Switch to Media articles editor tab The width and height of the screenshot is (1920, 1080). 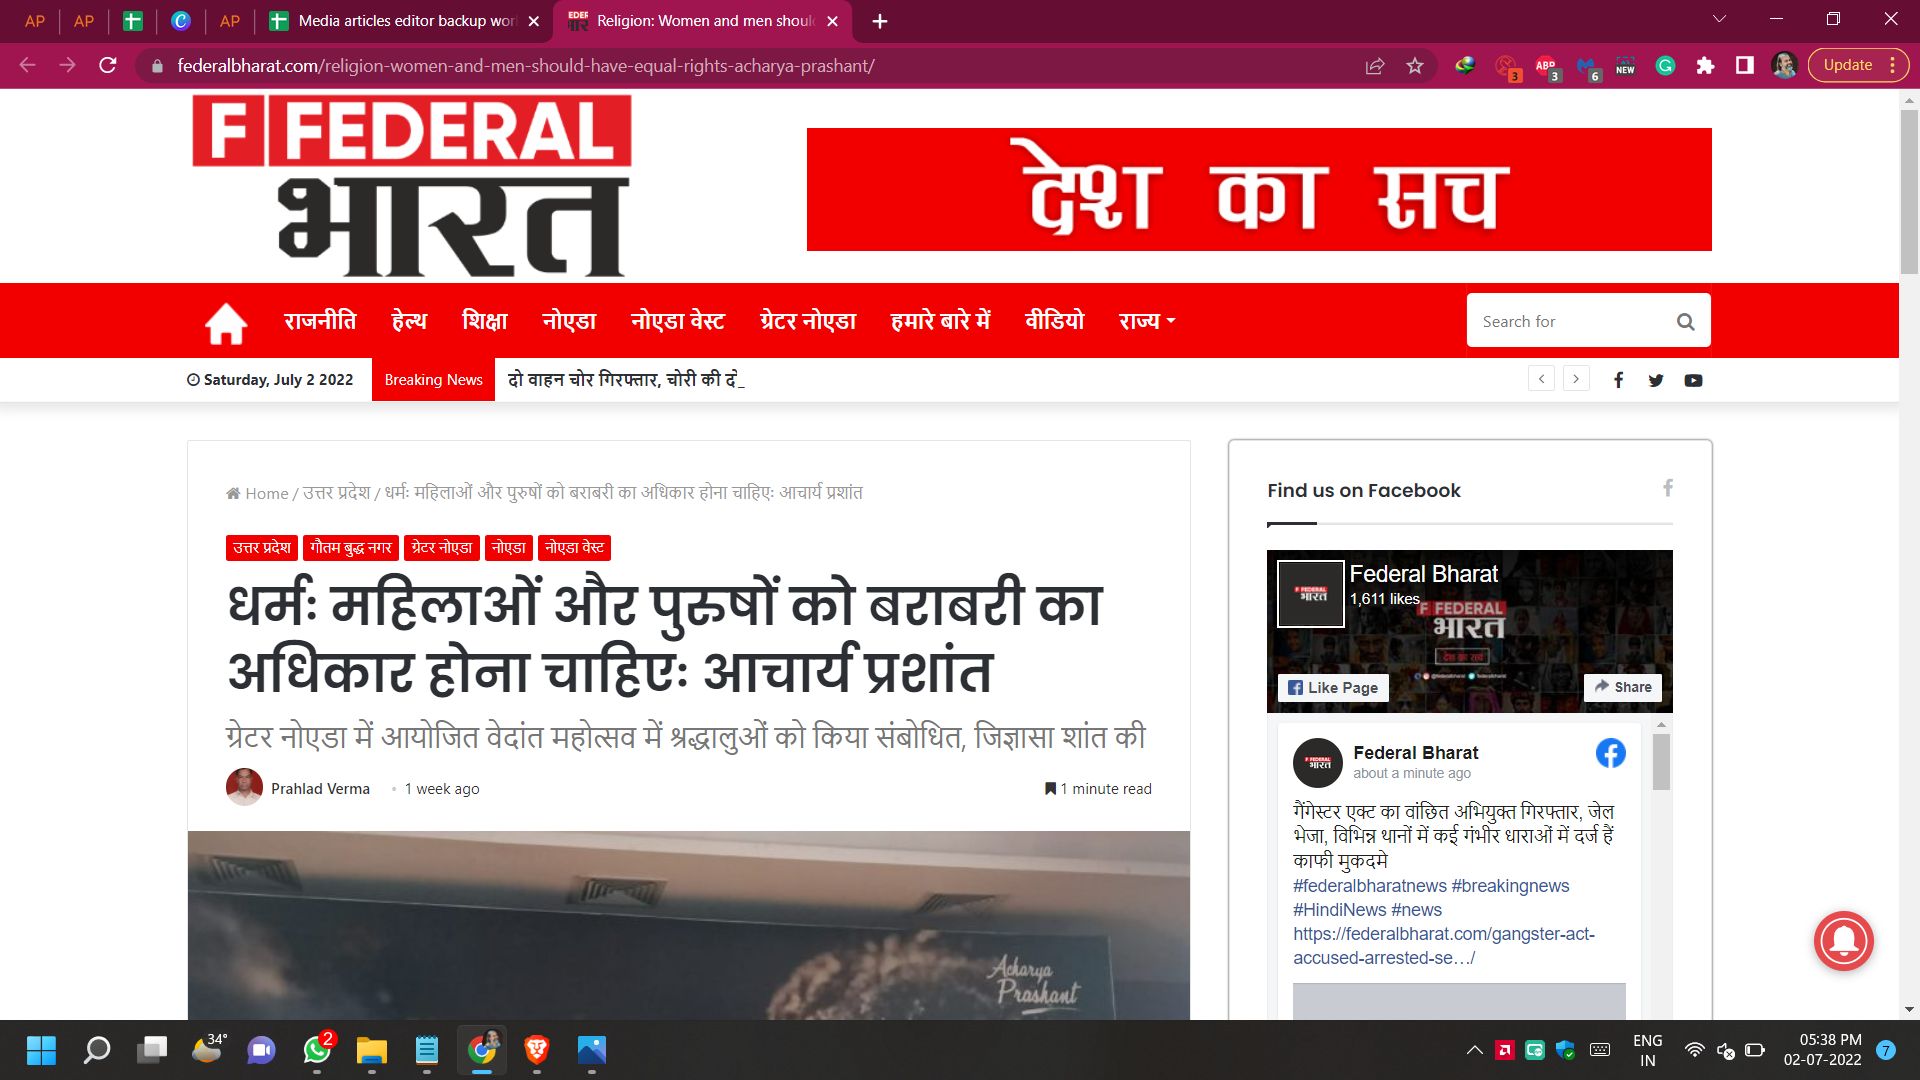point(405,21)
